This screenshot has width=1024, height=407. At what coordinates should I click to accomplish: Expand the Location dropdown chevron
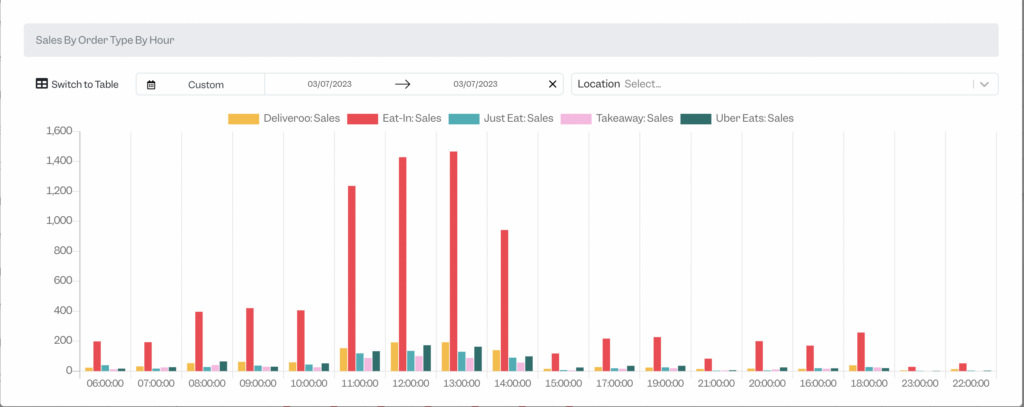point(985,84)
